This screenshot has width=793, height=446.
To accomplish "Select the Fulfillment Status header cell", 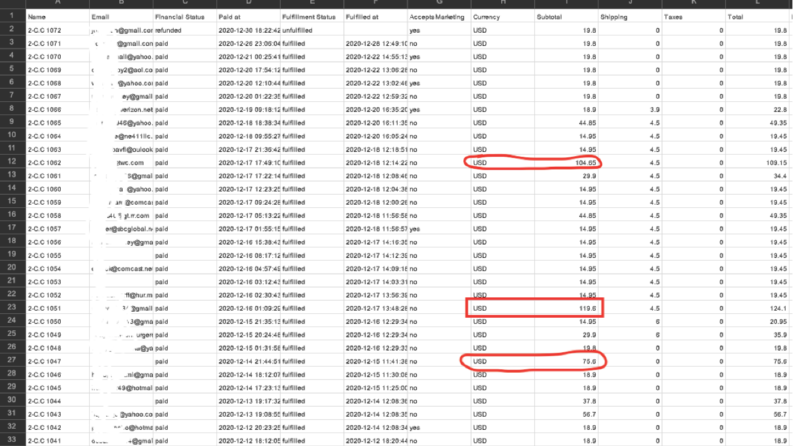I will (x=312, y=17).
